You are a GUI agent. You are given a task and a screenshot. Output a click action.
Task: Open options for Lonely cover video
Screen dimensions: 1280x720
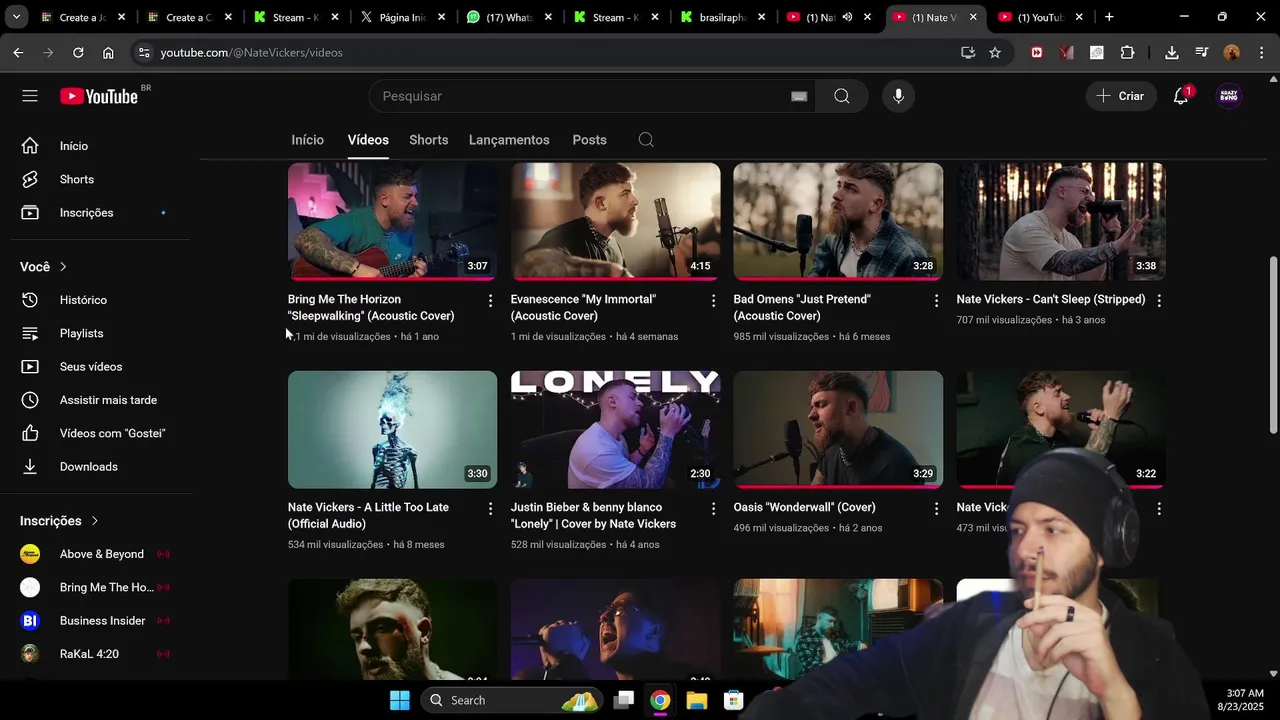(713, 508)
